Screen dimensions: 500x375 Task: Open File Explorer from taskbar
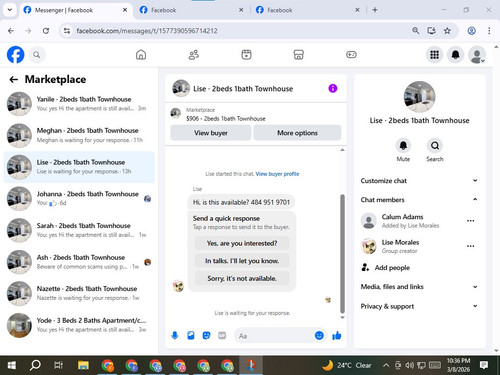pos(83,365)
